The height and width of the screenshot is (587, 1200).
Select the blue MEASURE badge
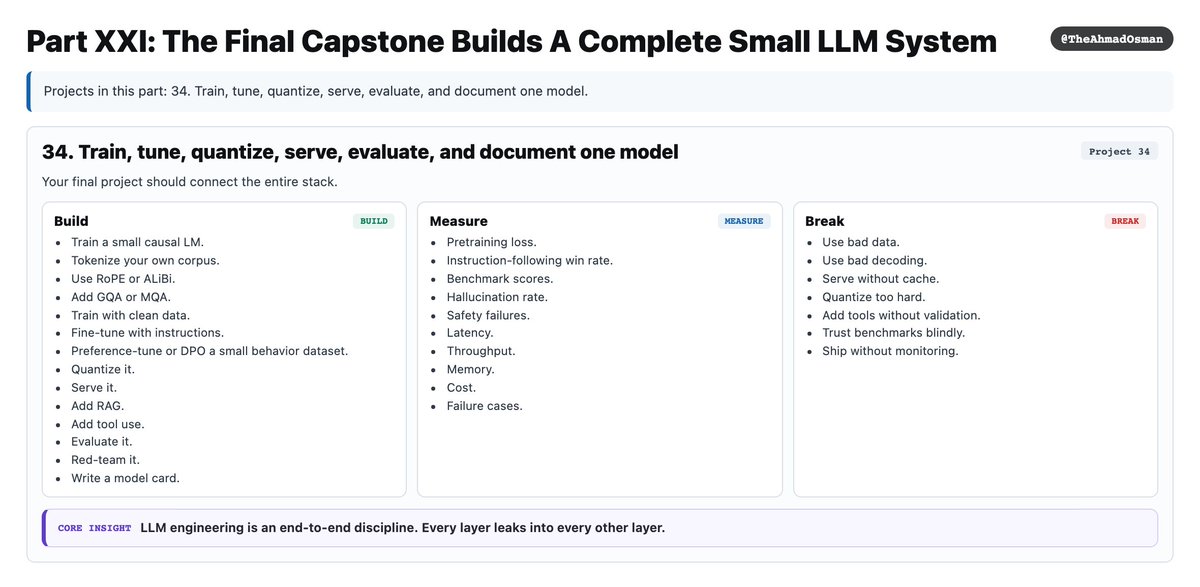(x=744, y=221)
